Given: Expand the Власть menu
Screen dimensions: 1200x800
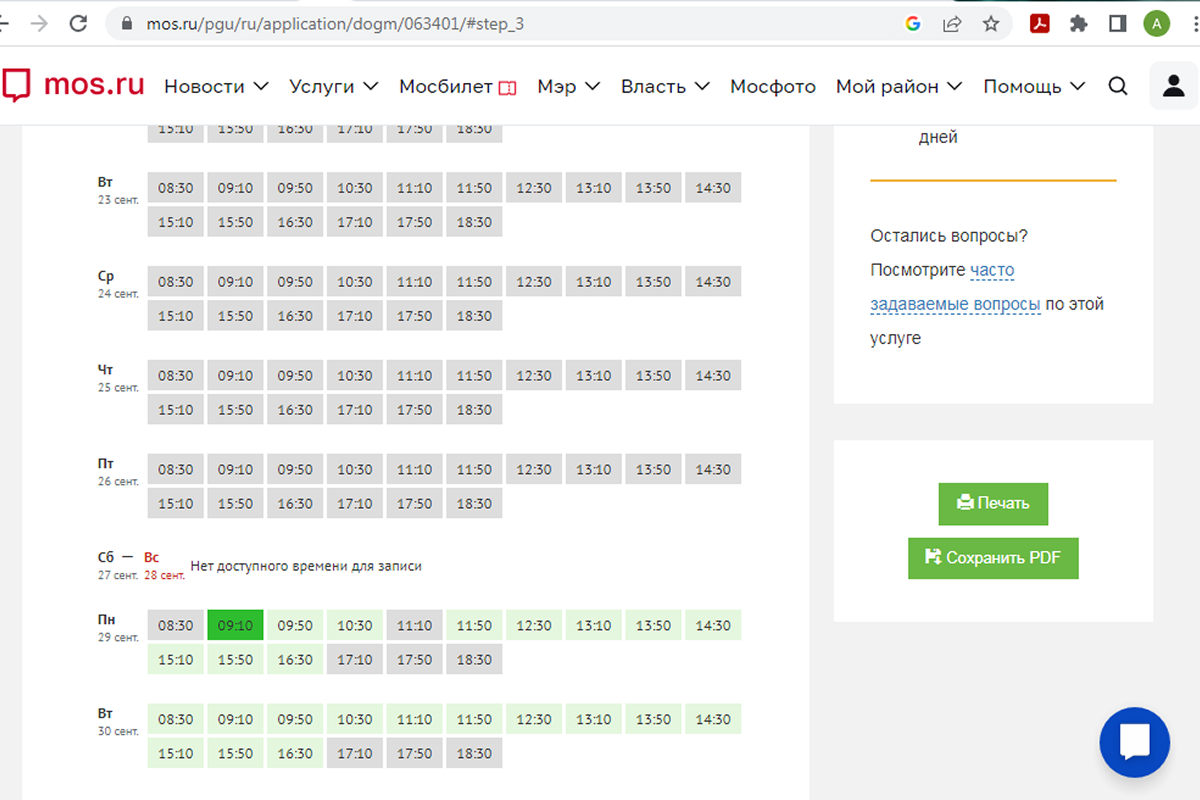Looking at the screenshot, I should [665, 87].
